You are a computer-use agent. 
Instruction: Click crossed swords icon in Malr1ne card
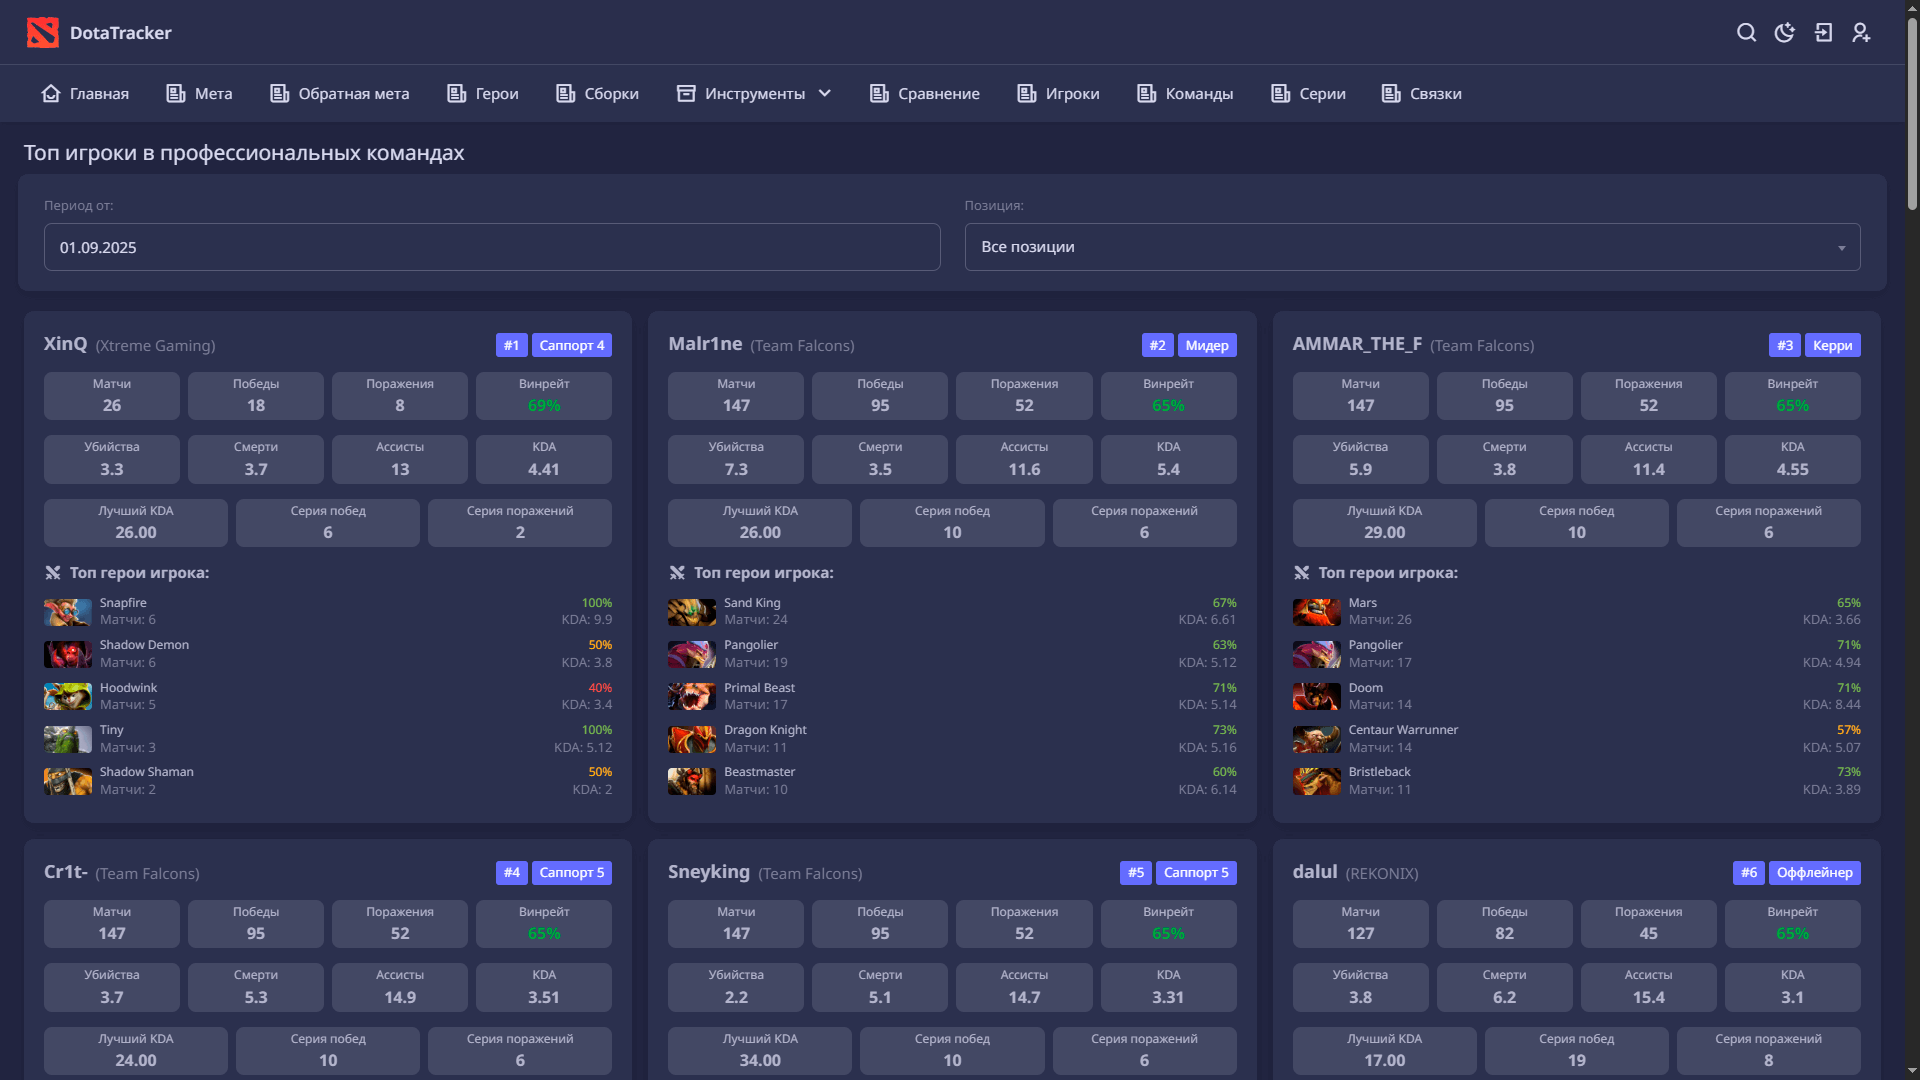coord(677,573)
